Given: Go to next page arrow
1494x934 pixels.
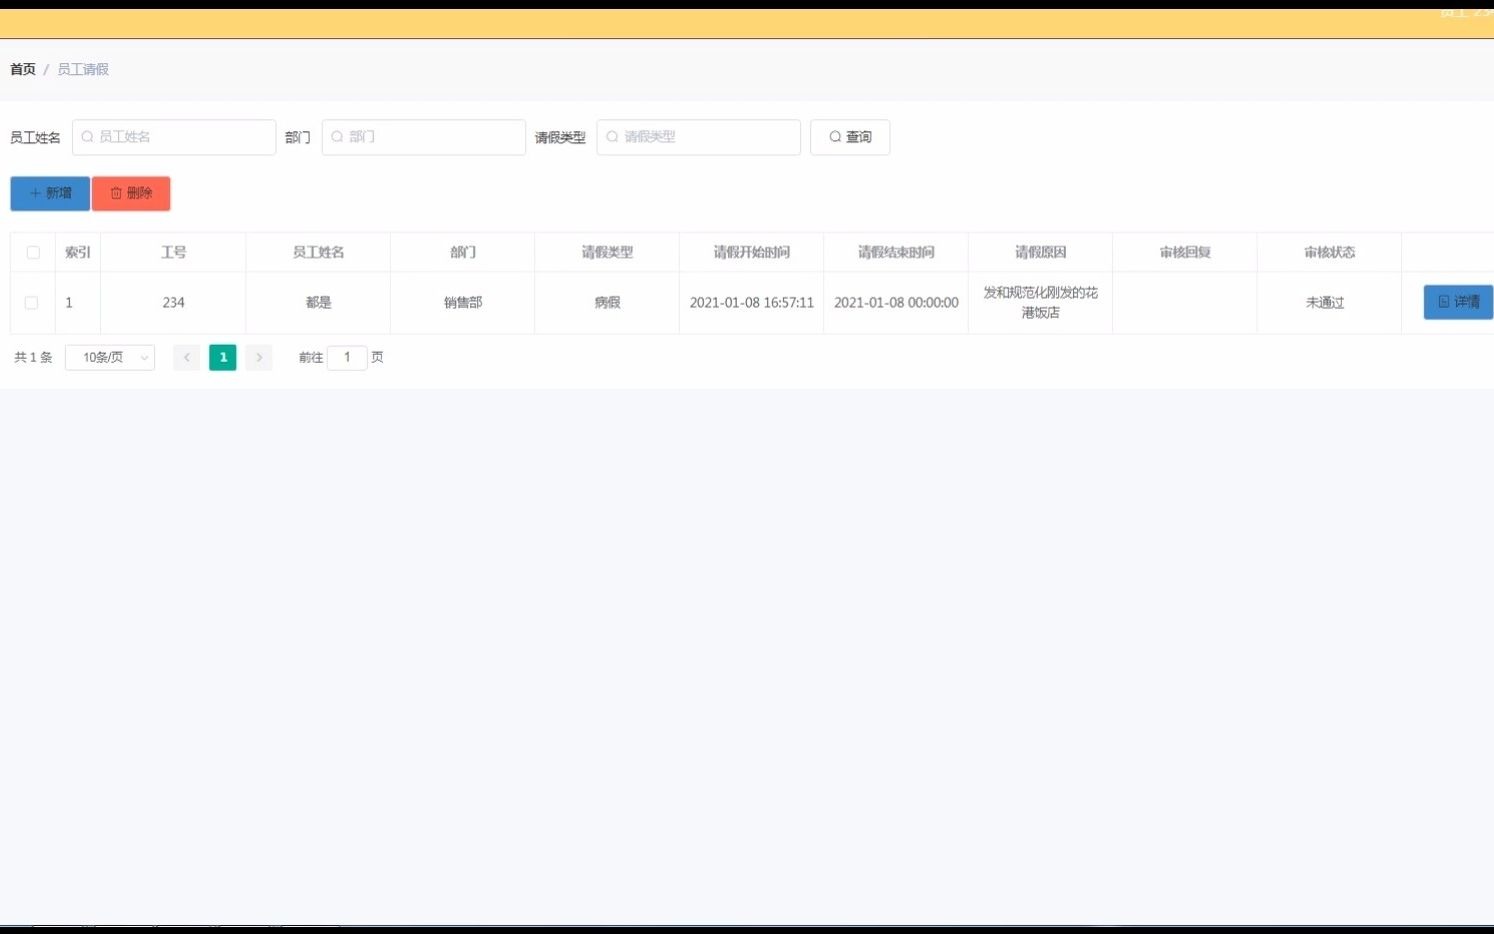Looking at the screenshot, I should tap(259, 357).
